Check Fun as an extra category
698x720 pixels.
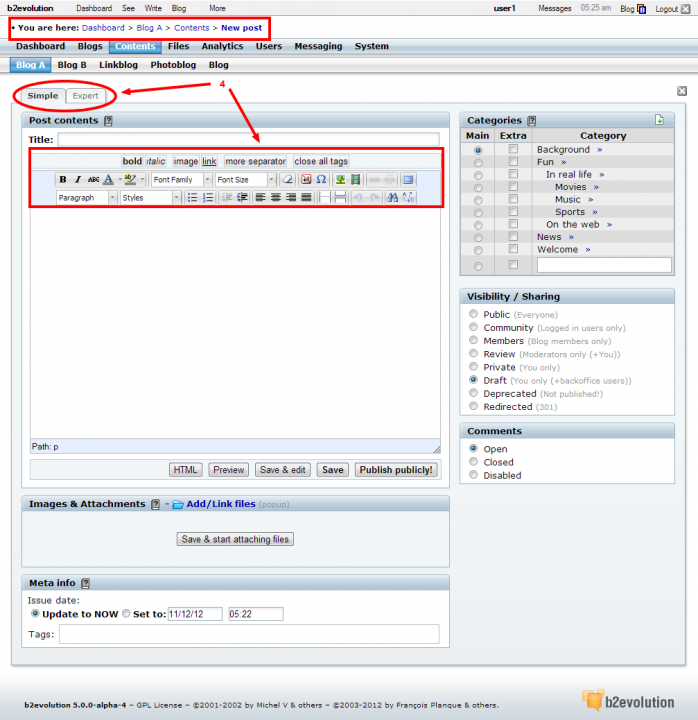coord(513,162)
